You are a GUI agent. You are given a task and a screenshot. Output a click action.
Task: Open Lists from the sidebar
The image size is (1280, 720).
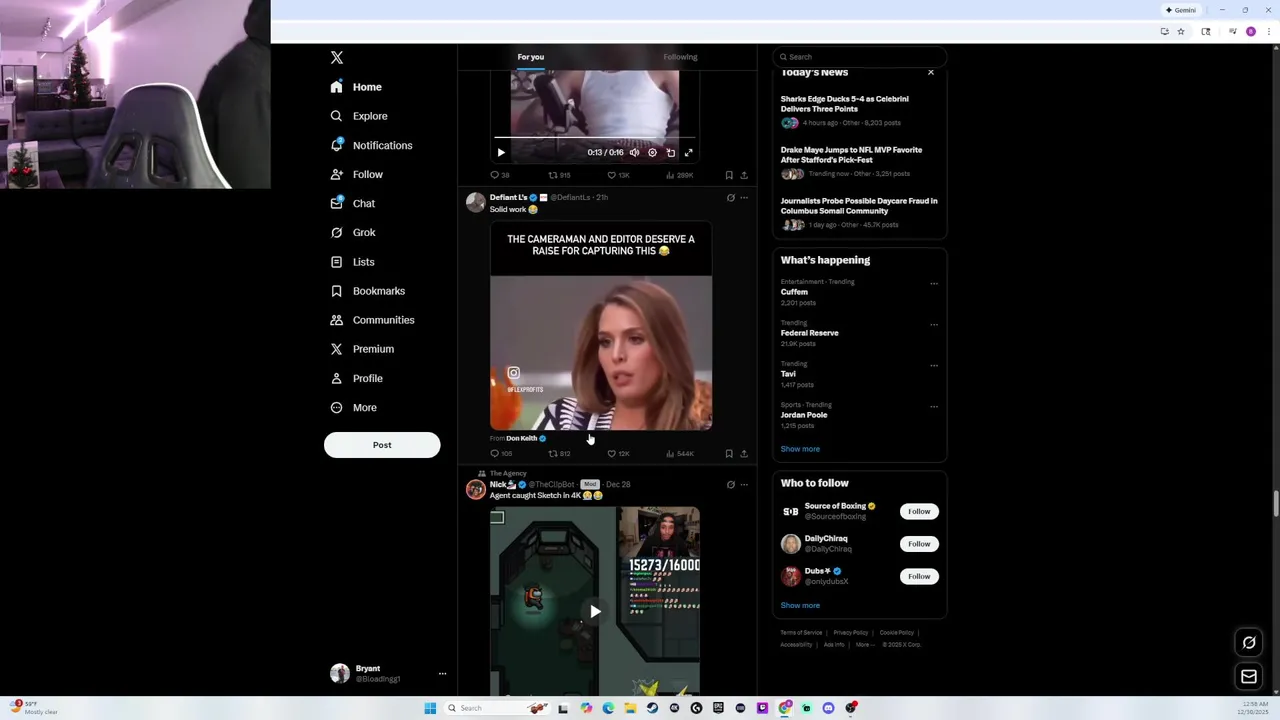pyautogui.click(x=352, y=262)
